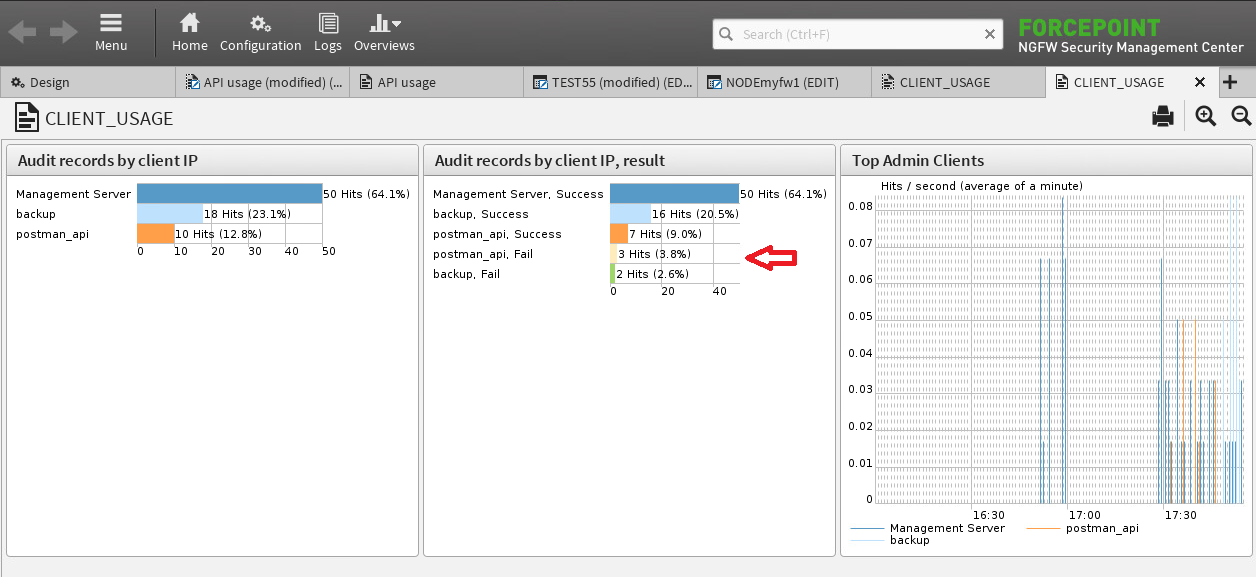The image size is (1256, 577).
Task: Switch to the TEST55 (modified) tab
Action: click(x=610, y=81)
